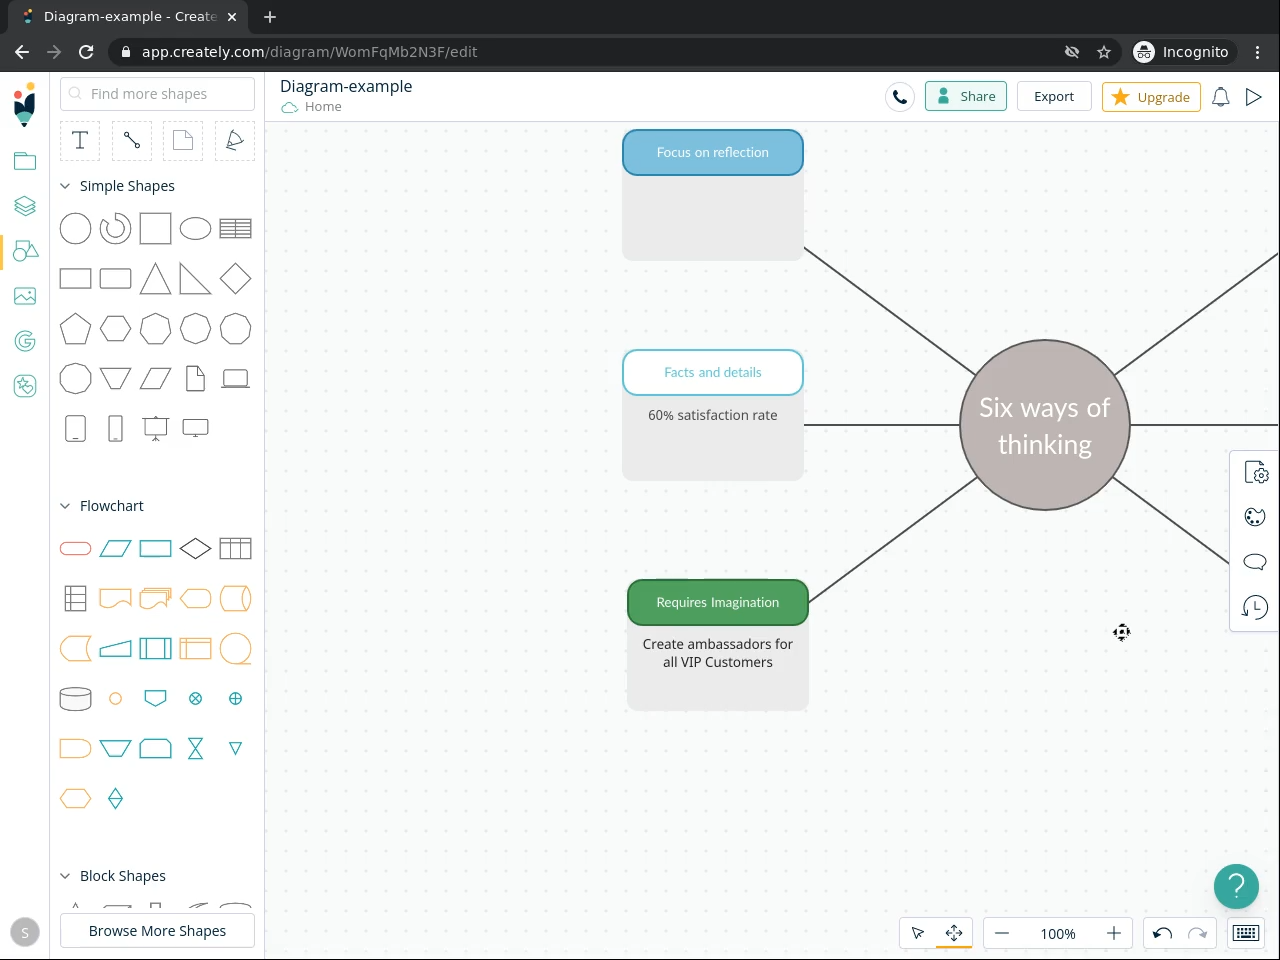Screen dimensions: 1280x960
Task: Select the freehand drawing pen tool
Action: click(235, 141)
